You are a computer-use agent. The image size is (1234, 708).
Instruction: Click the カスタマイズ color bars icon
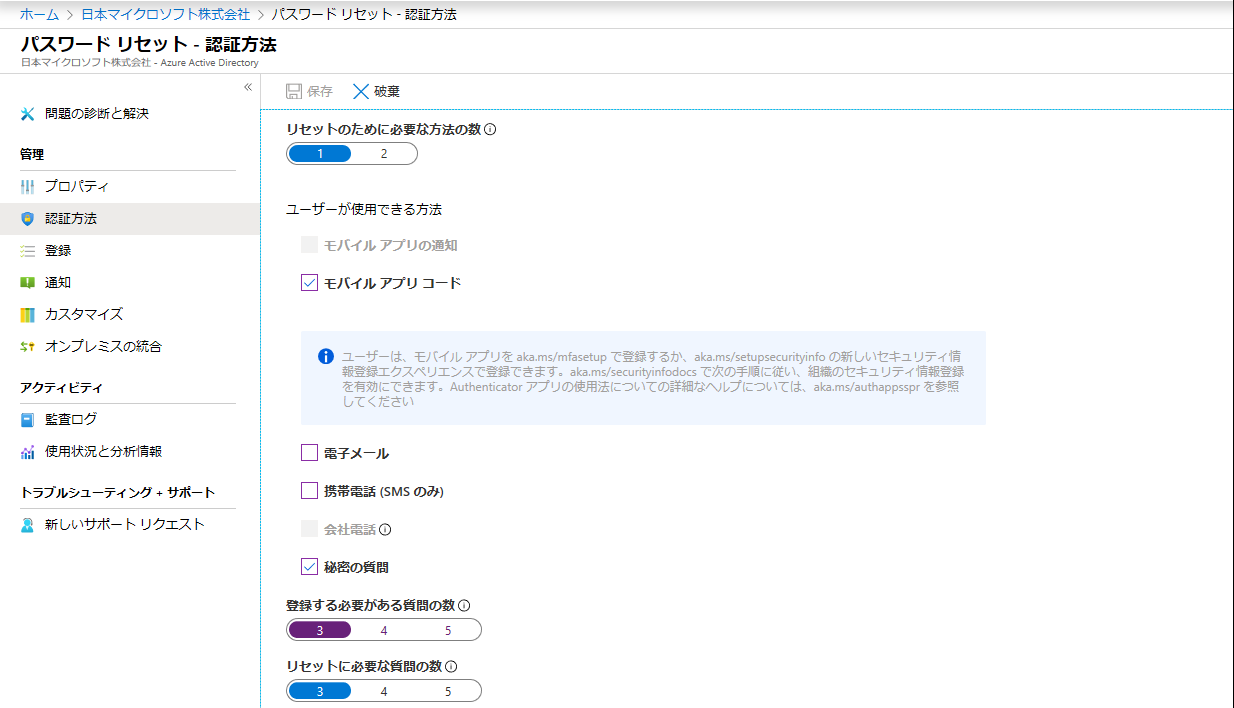pyautogui.click(x=28, y=315)
